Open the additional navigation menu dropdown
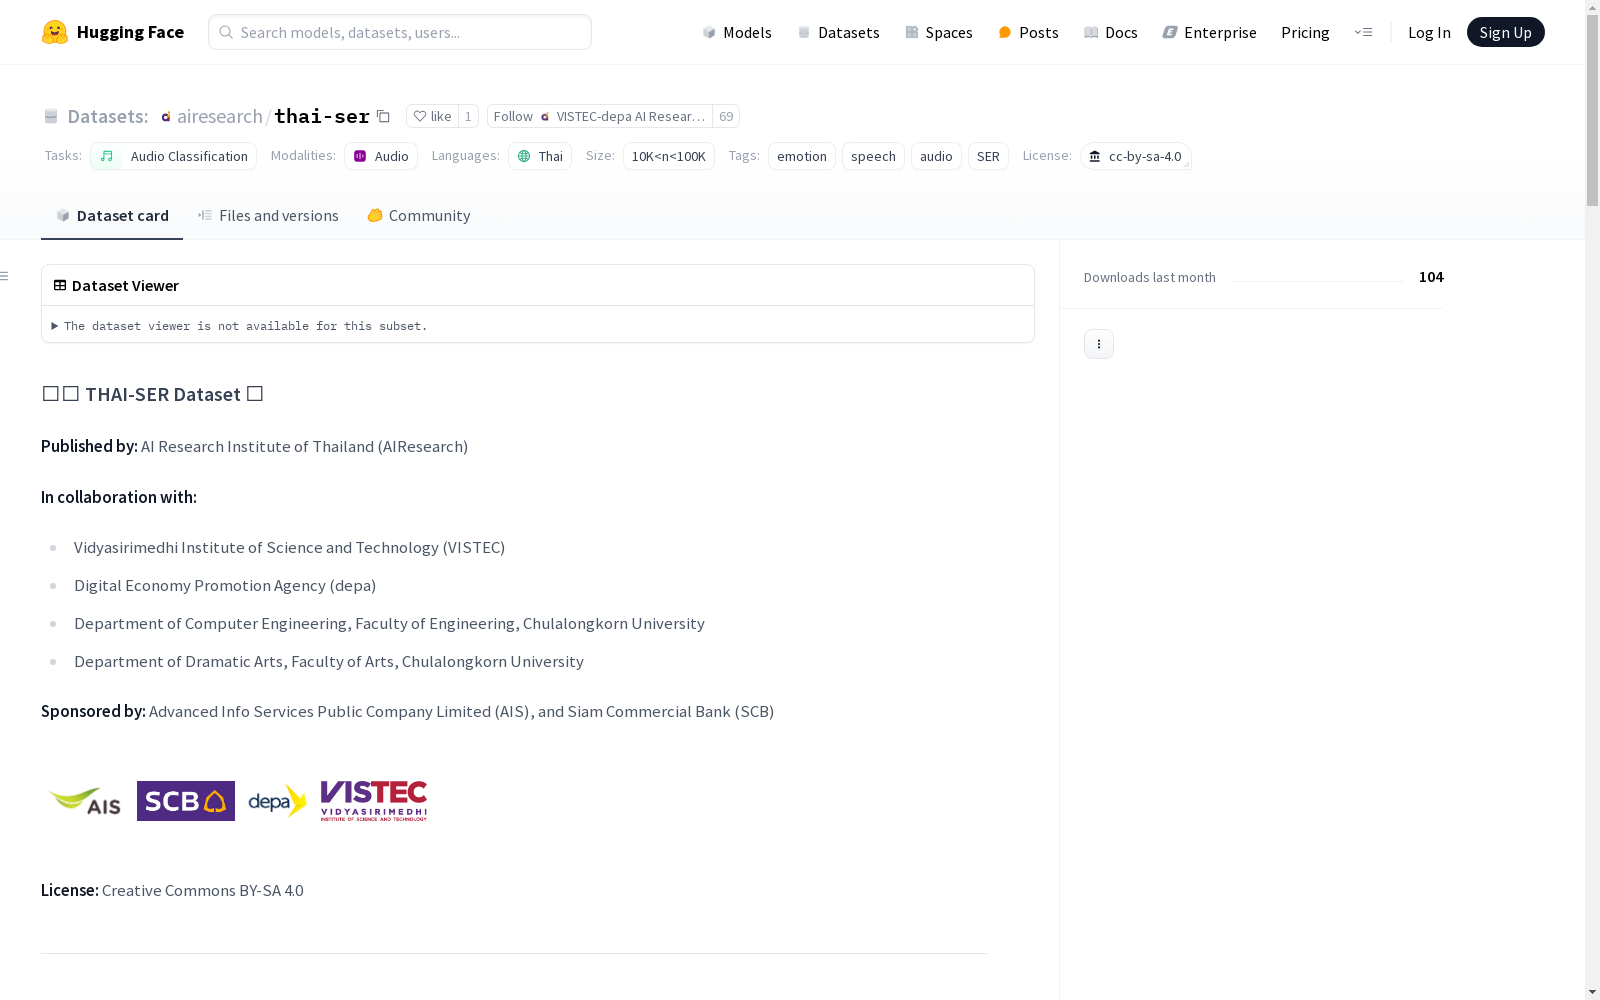This screenshot has width=1600, height=1000. (x=1363, y=32)
